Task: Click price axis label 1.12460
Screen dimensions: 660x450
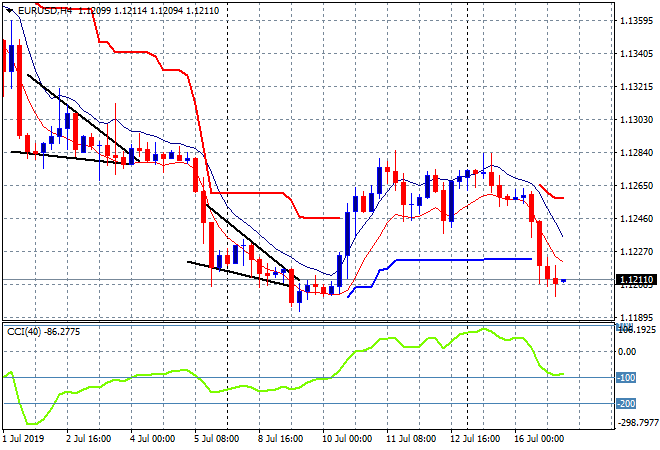Action: (637, 218)
